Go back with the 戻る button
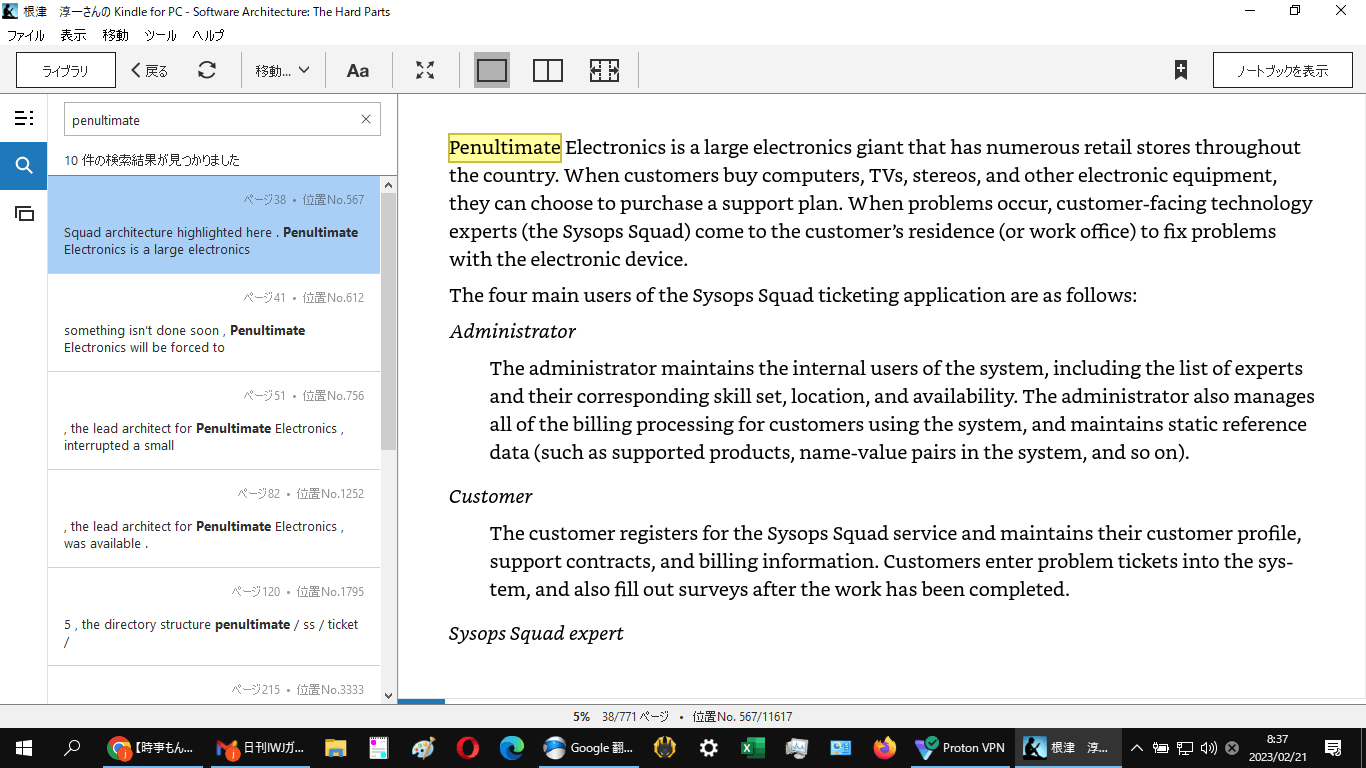The height and width of the screenshot is (768, 1366). 150,71
